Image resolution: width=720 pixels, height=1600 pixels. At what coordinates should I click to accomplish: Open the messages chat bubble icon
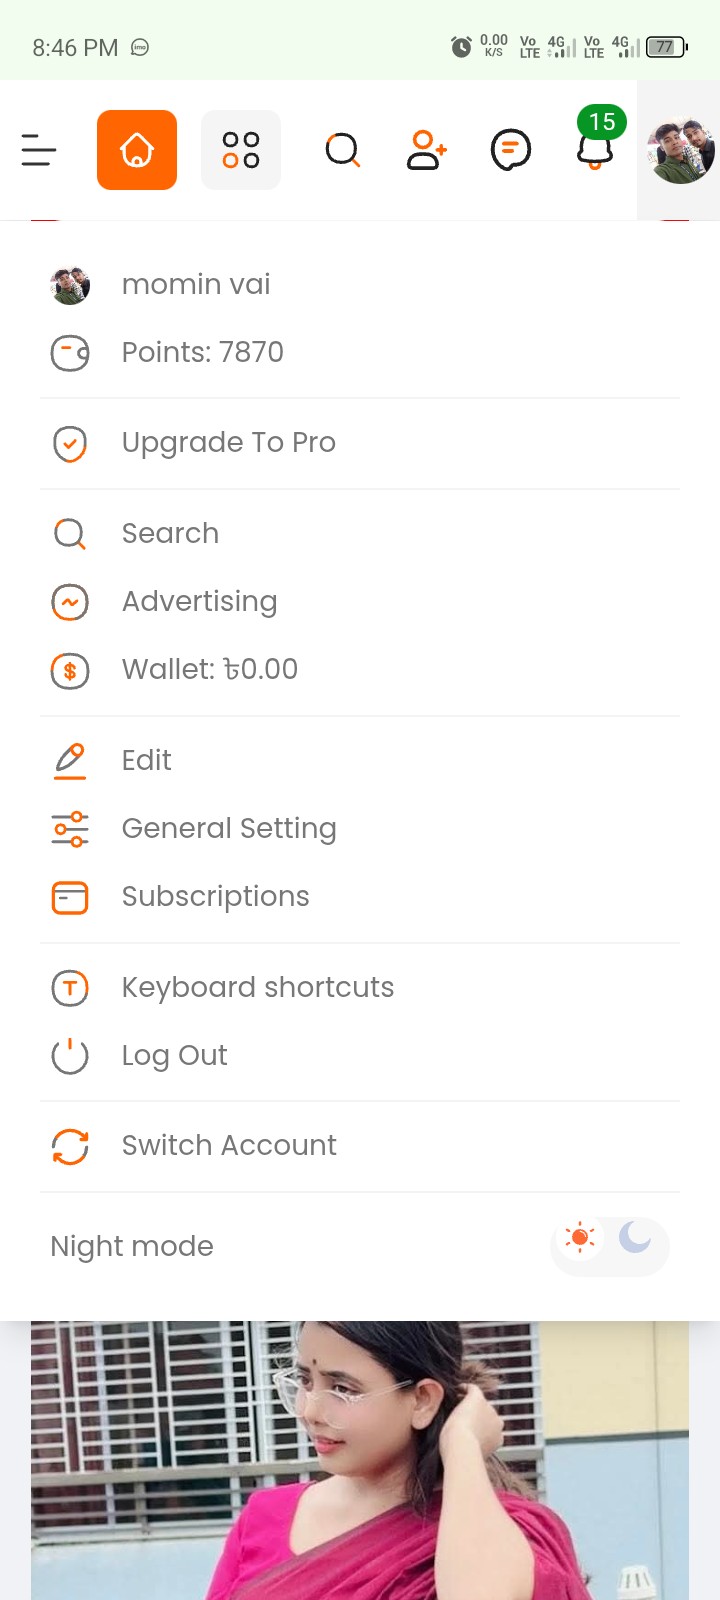(x=510, y=150)
